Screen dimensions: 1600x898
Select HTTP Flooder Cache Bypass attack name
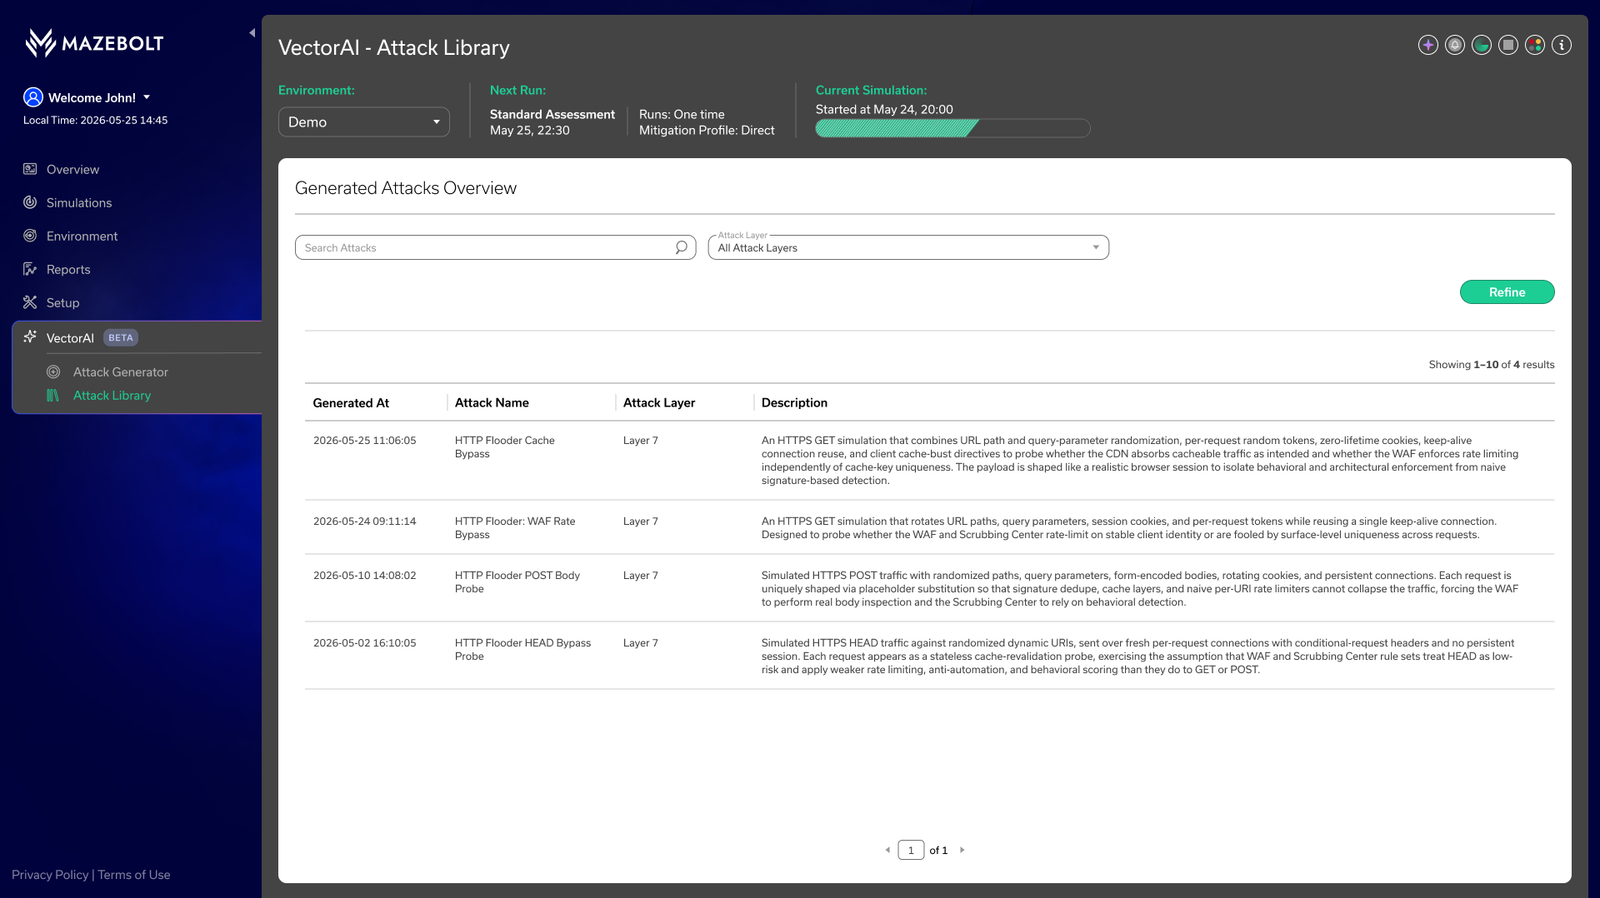point(505,447)
